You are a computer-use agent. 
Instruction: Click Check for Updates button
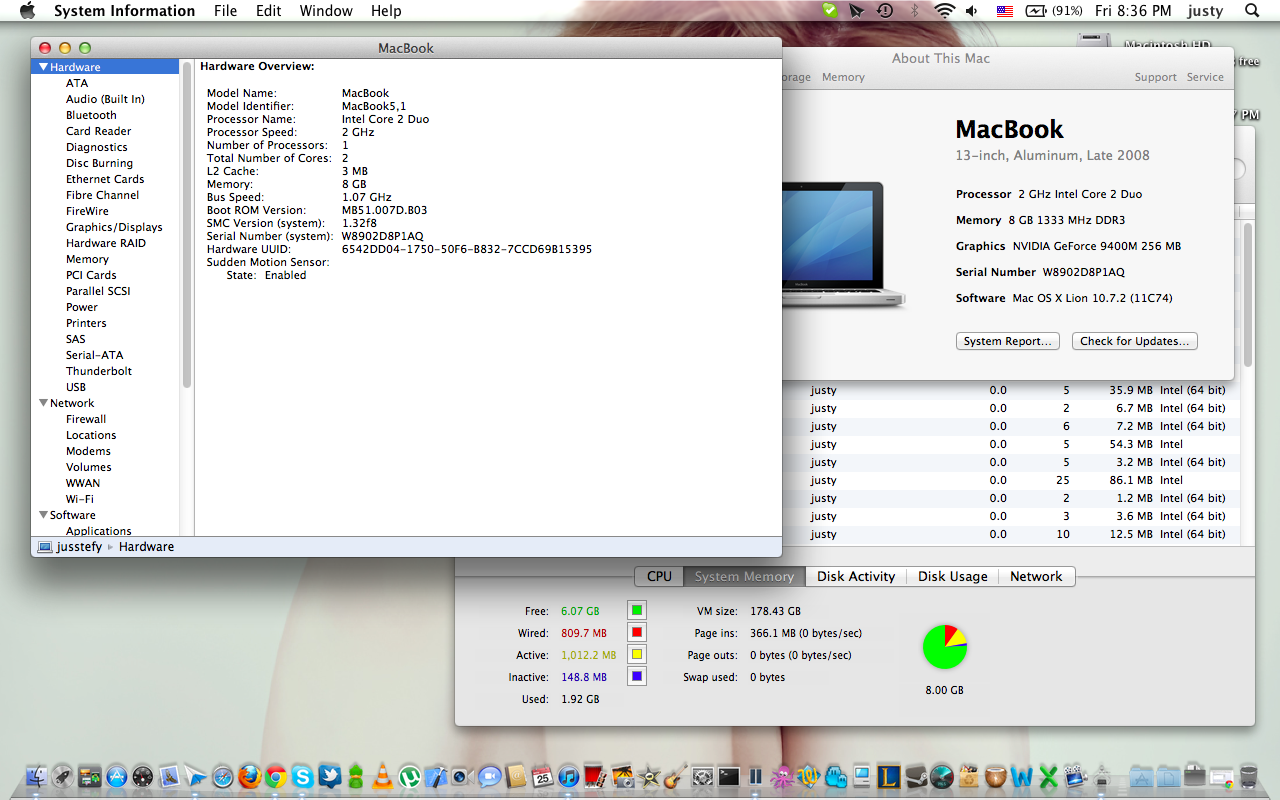(x=1135, y=341)
